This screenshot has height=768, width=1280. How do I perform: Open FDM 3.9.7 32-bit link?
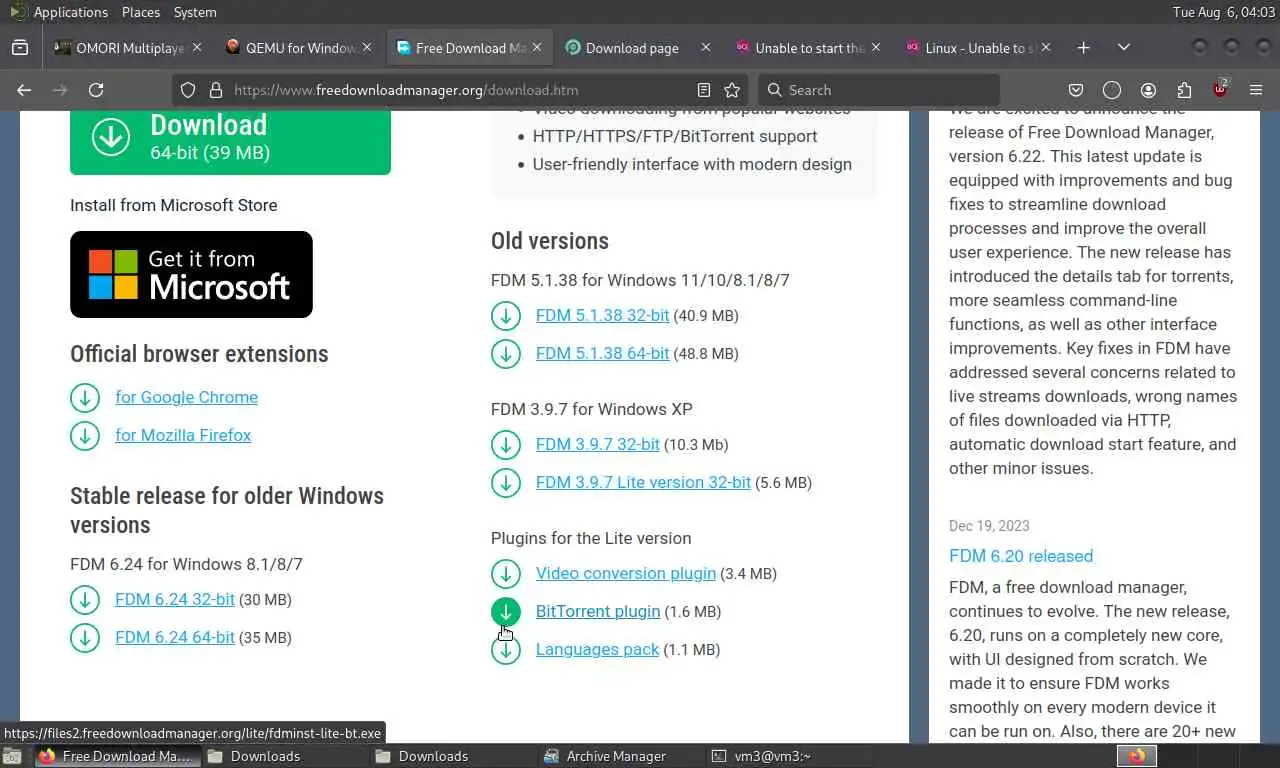coord(598,444)
